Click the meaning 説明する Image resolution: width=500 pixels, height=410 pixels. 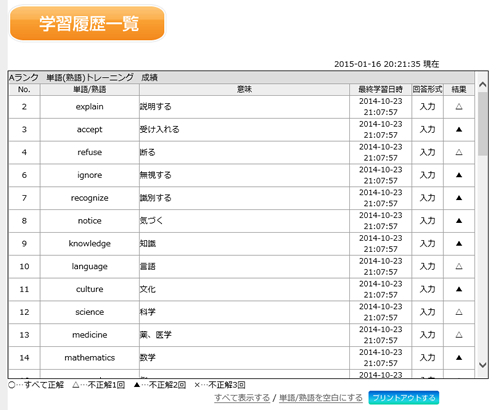click(x=156, y=107)
